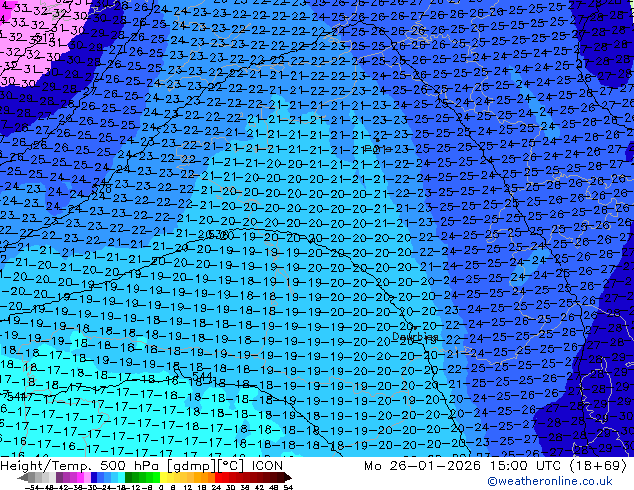Click the yellow swatch in the temperature legend
This screenshot has width=634, height=490.
click(163, 477)
